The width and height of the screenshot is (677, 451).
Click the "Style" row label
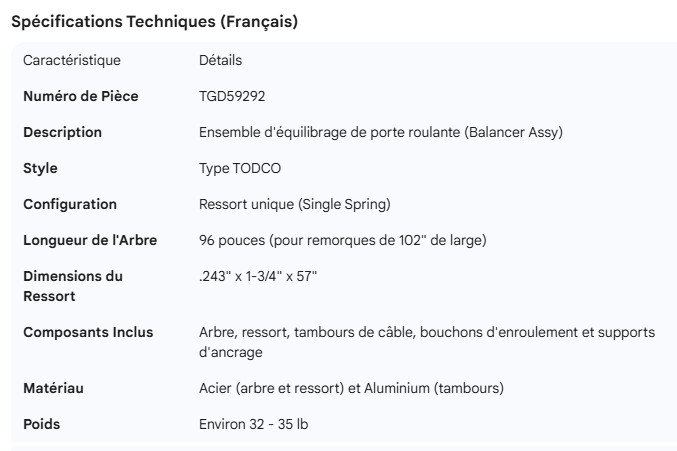click(40, 168)
